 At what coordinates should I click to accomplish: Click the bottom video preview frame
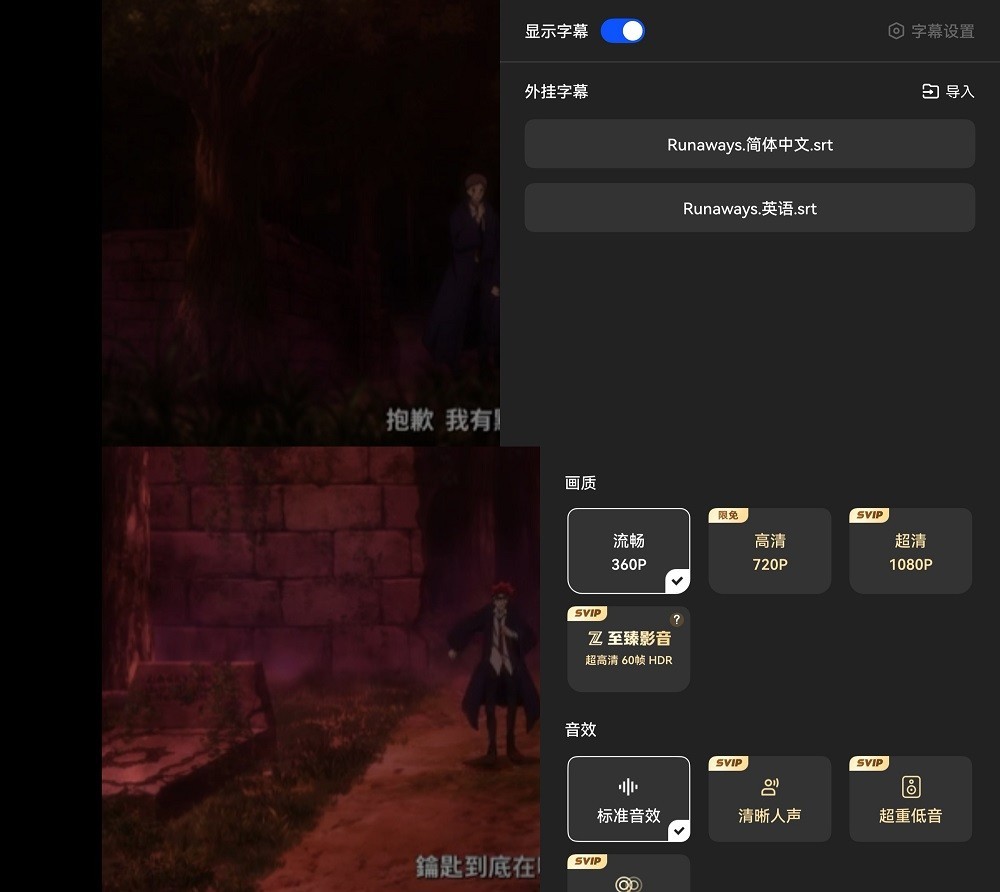tap(320, 669)
